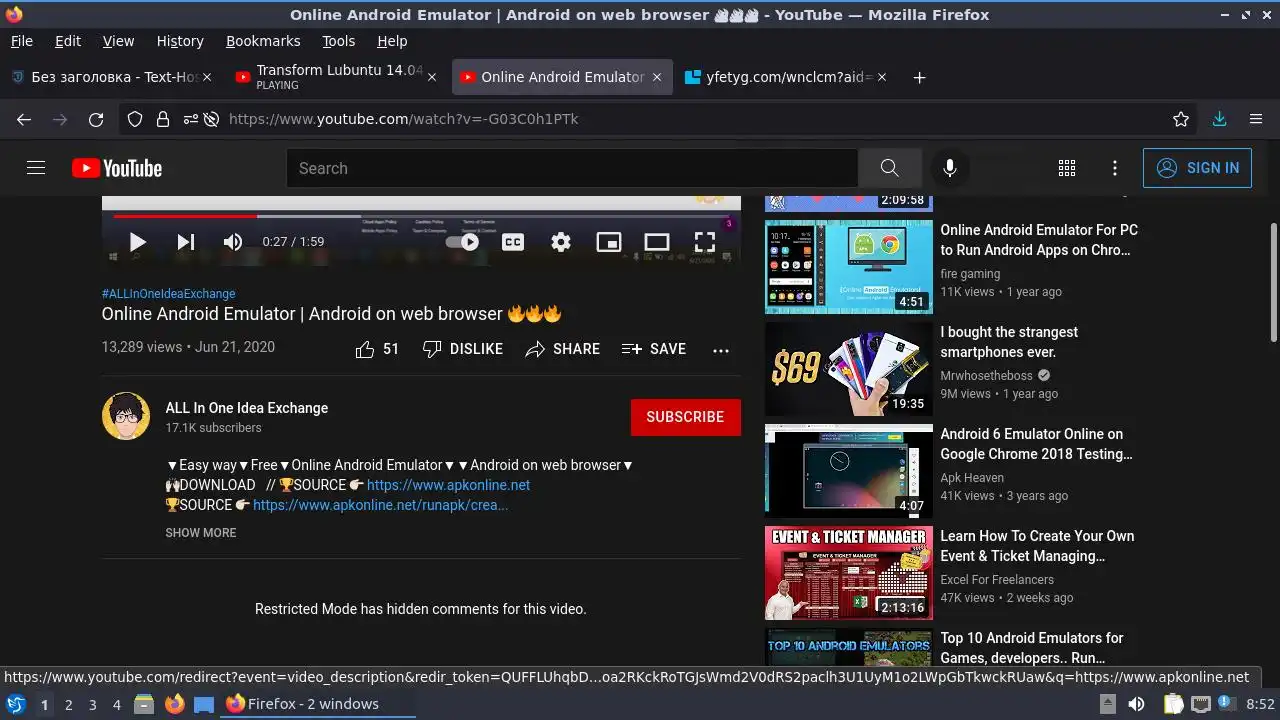Switch to theater mode view

(x=657, y=242)
